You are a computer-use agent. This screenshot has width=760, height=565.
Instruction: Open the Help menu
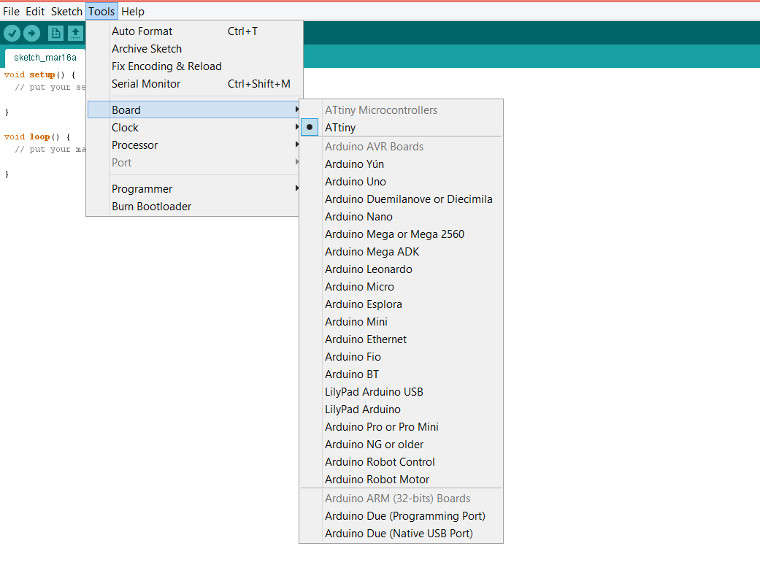coord(133,11)
